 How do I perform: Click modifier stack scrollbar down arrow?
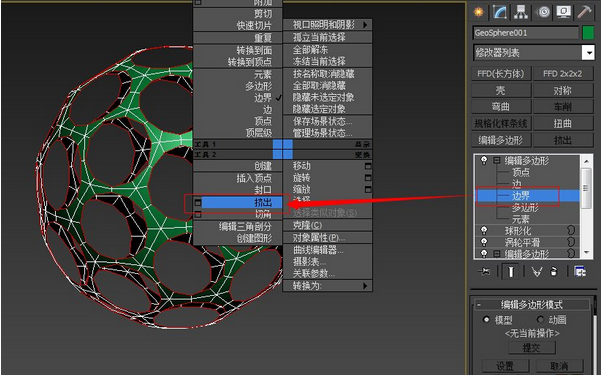(586, 252)
